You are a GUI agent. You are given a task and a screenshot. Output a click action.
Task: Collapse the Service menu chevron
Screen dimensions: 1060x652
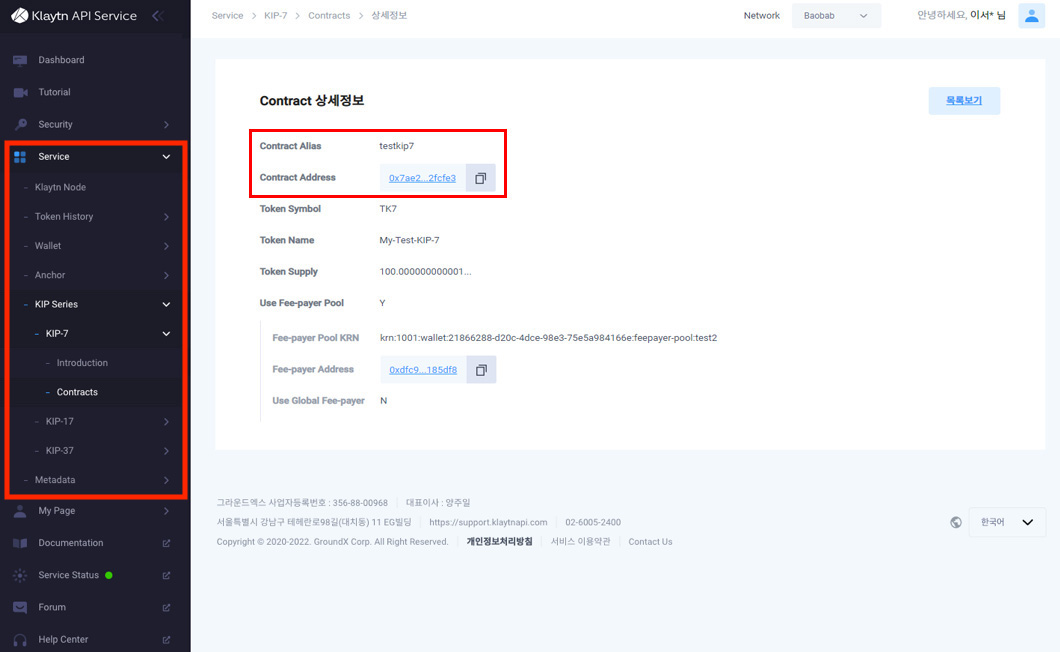(166, 157)
